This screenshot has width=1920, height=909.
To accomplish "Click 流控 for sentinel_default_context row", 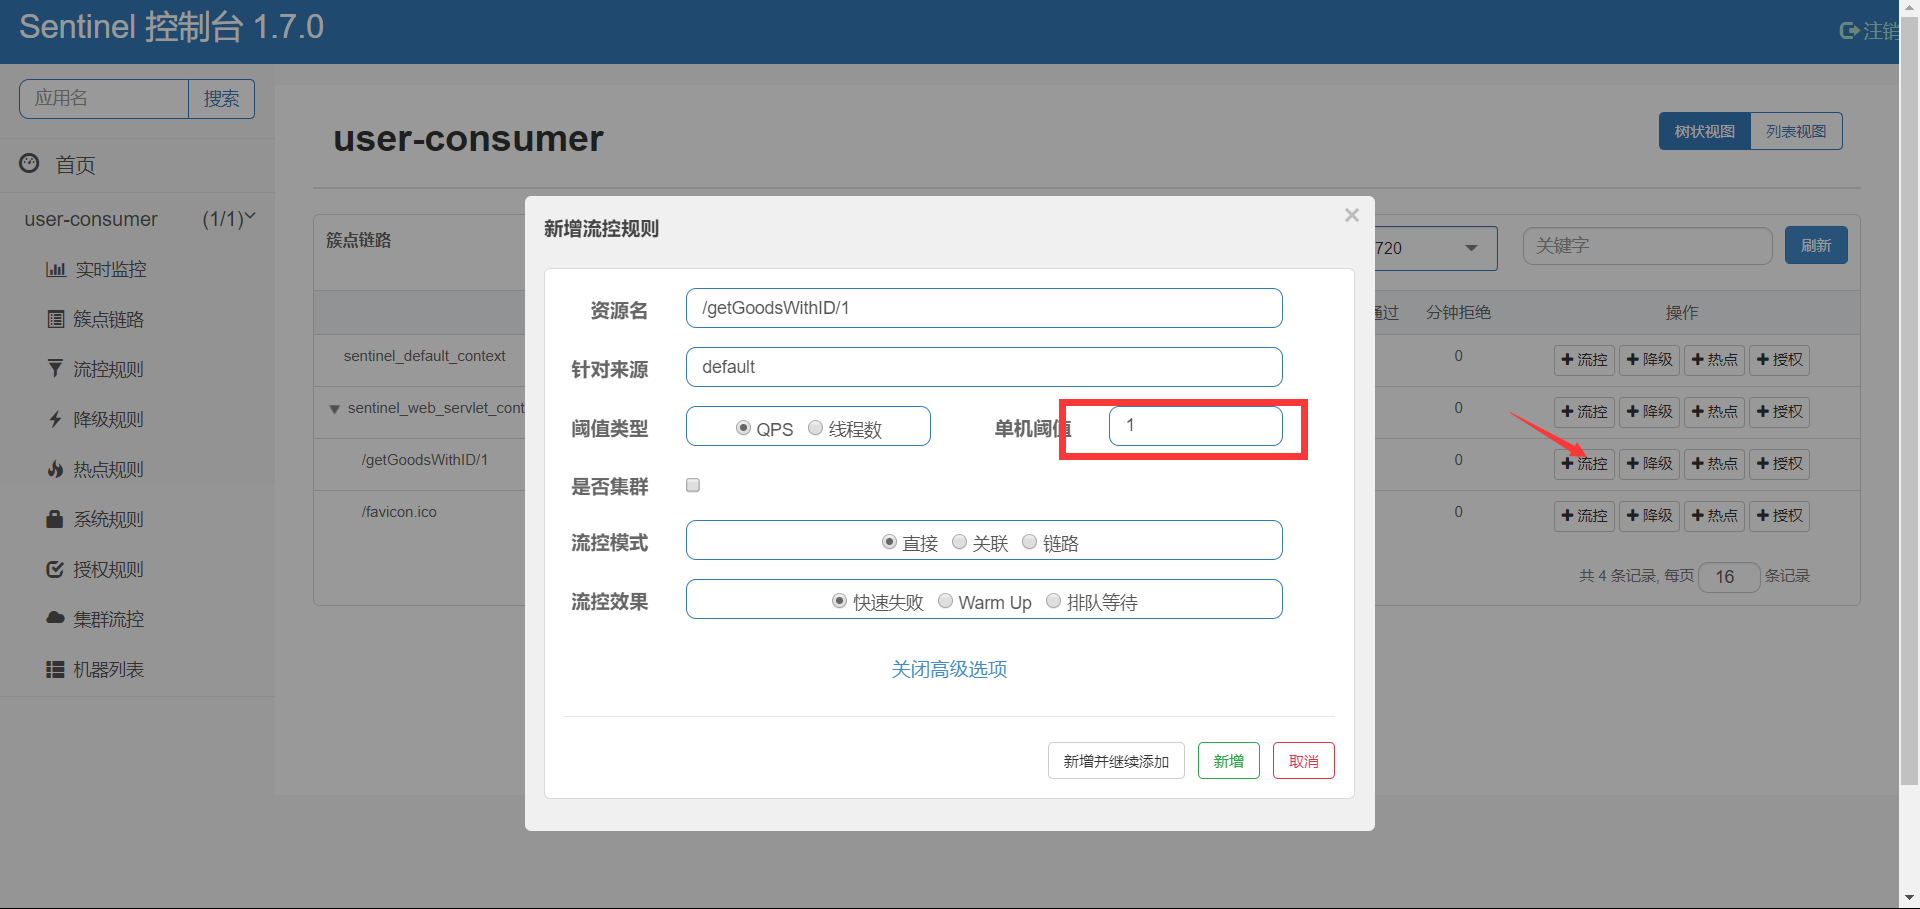I will tap(1584, 360).
